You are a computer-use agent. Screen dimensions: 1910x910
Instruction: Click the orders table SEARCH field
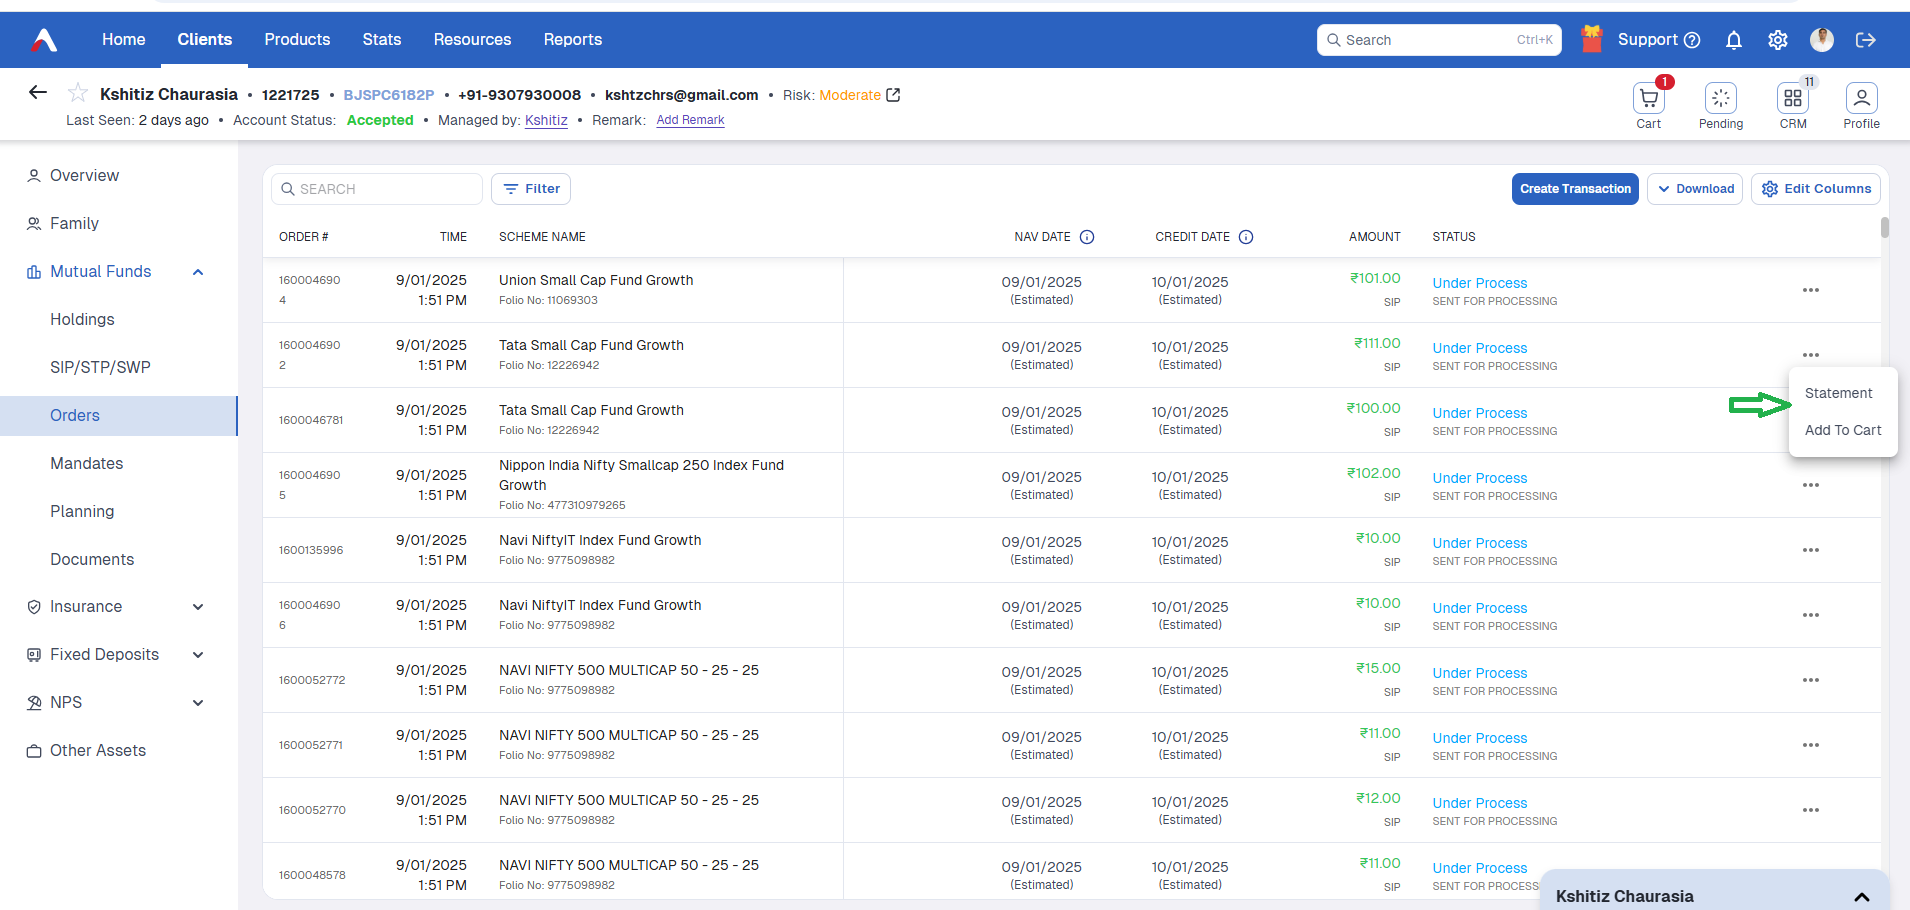[x=377, y=189]
